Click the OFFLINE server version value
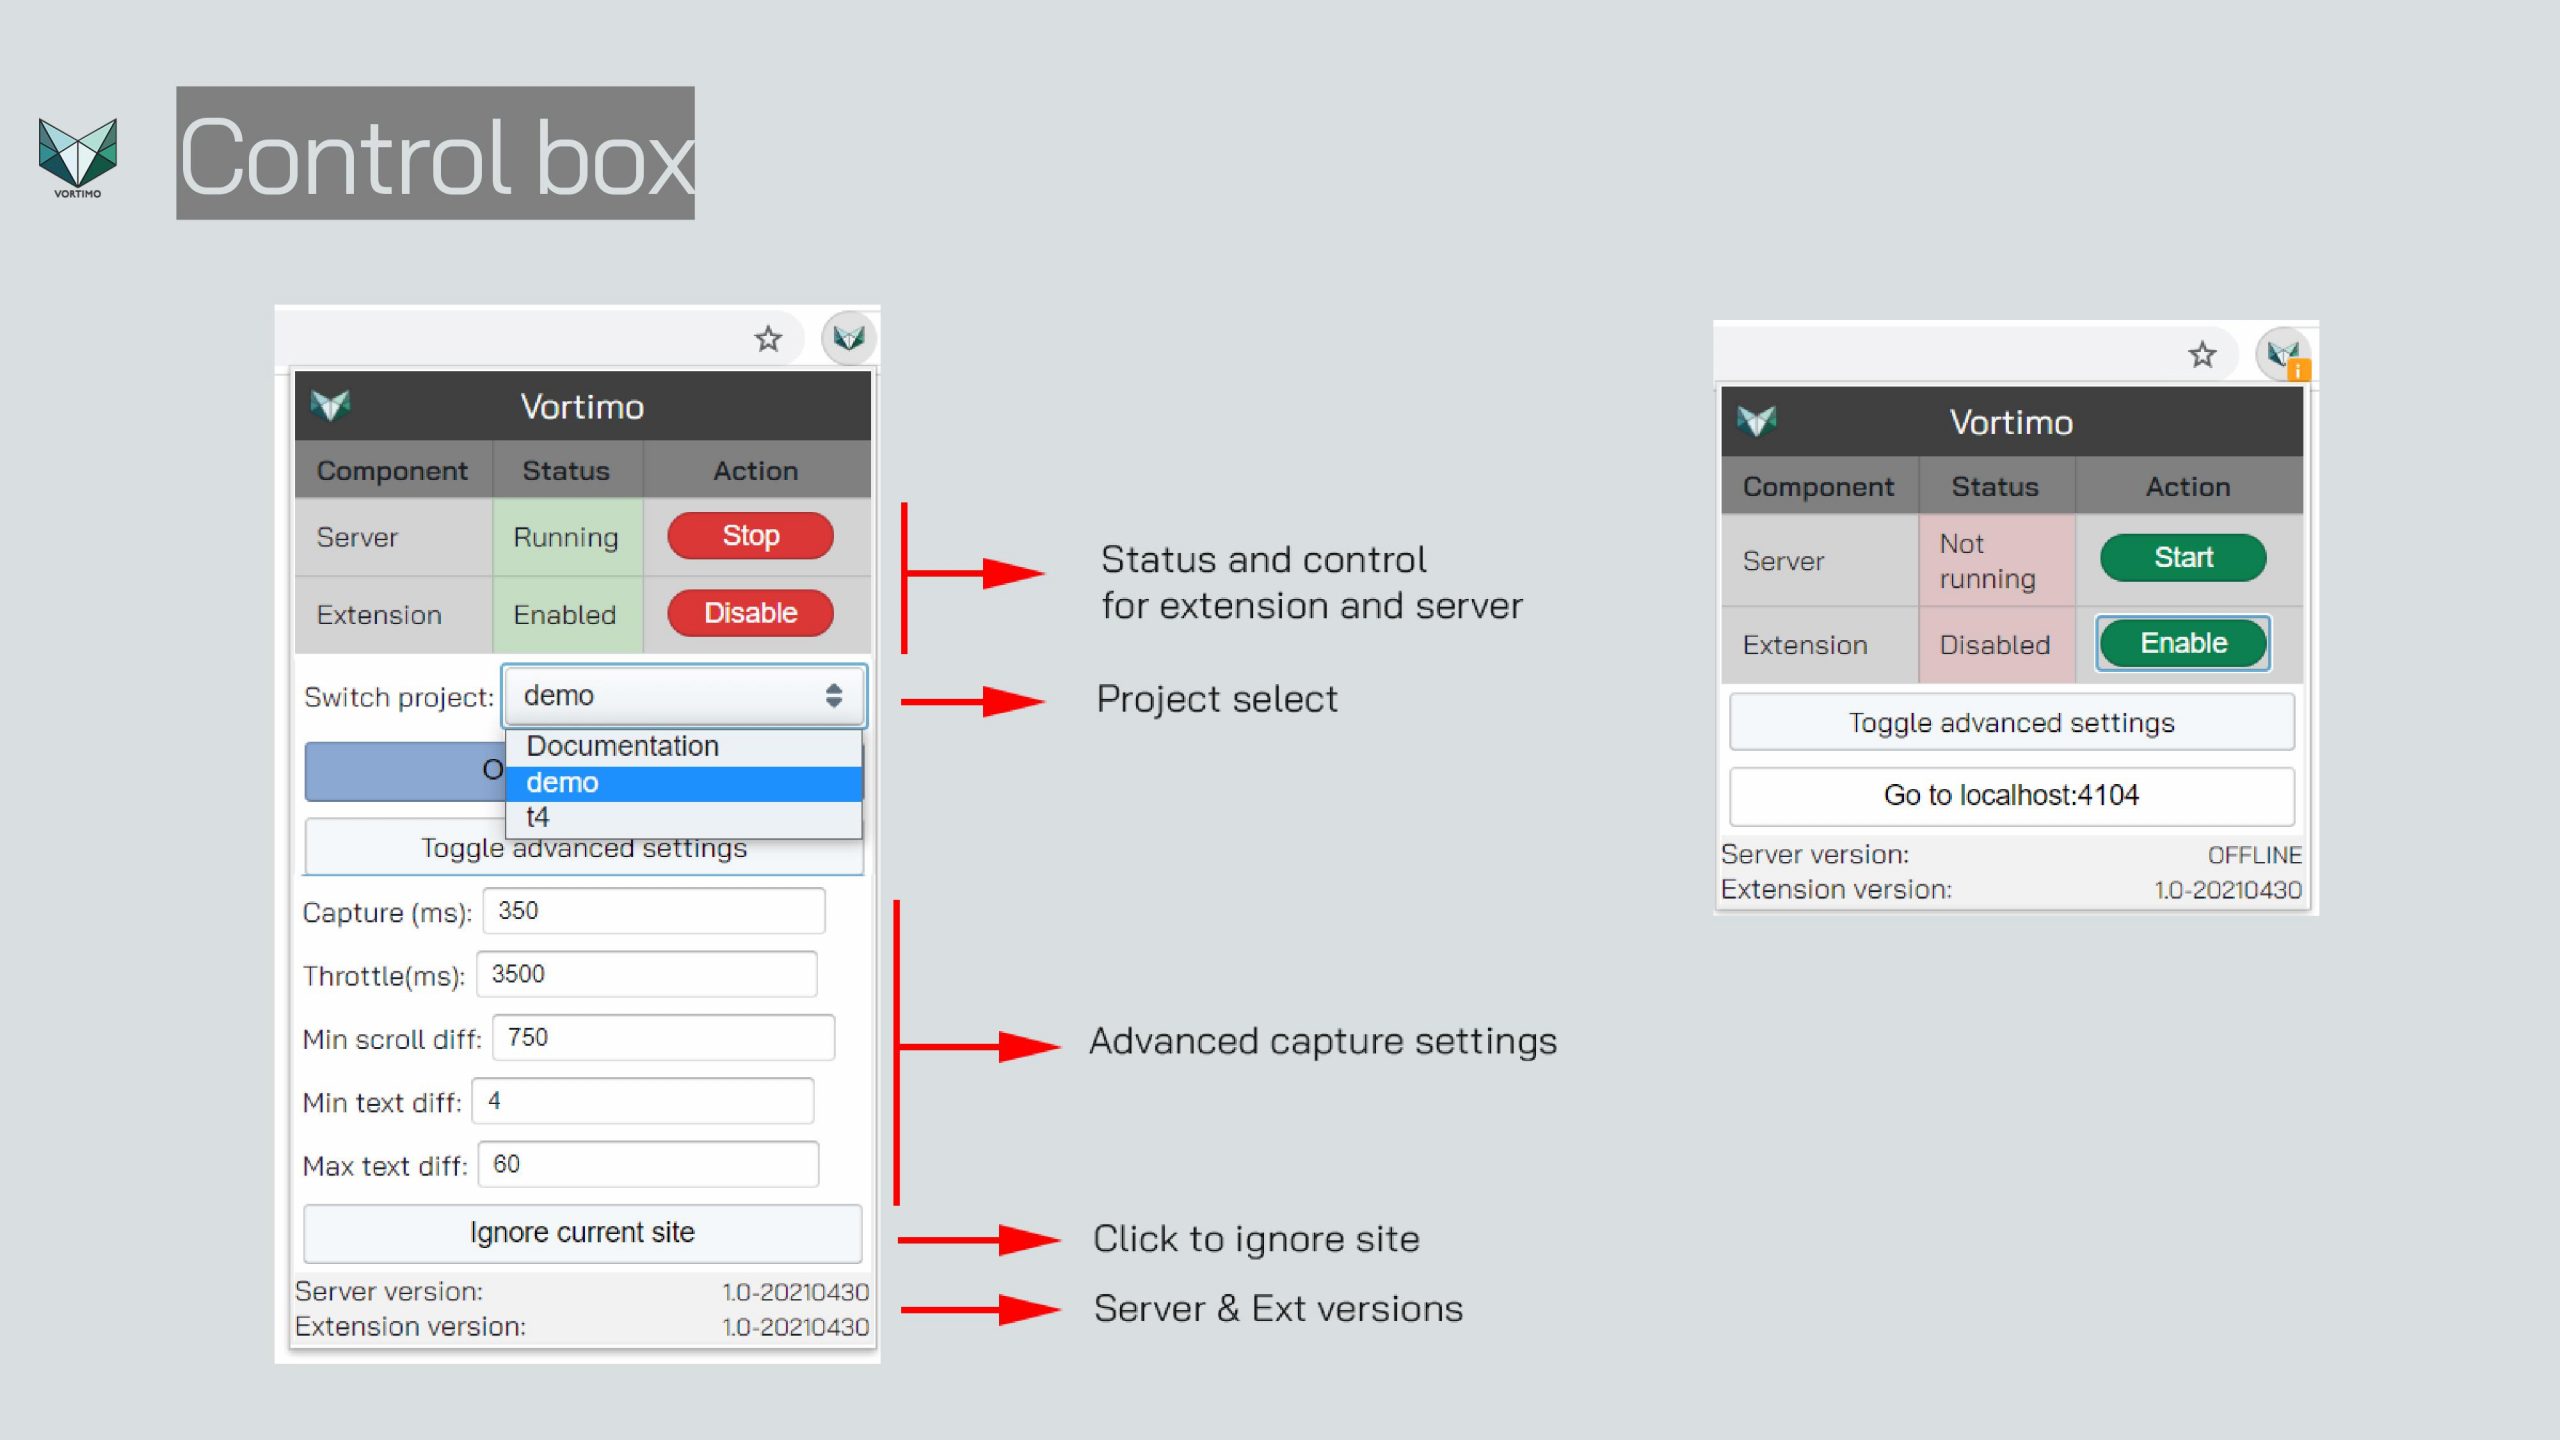The image size is (2560, 1440). tap(2254, 856)
